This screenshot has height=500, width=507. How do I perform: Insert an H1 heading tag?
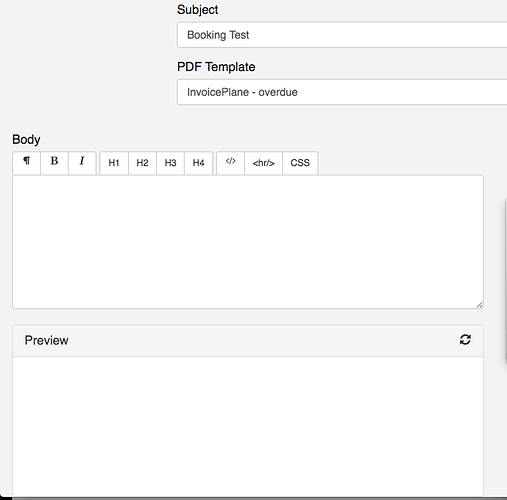point(114,163)
